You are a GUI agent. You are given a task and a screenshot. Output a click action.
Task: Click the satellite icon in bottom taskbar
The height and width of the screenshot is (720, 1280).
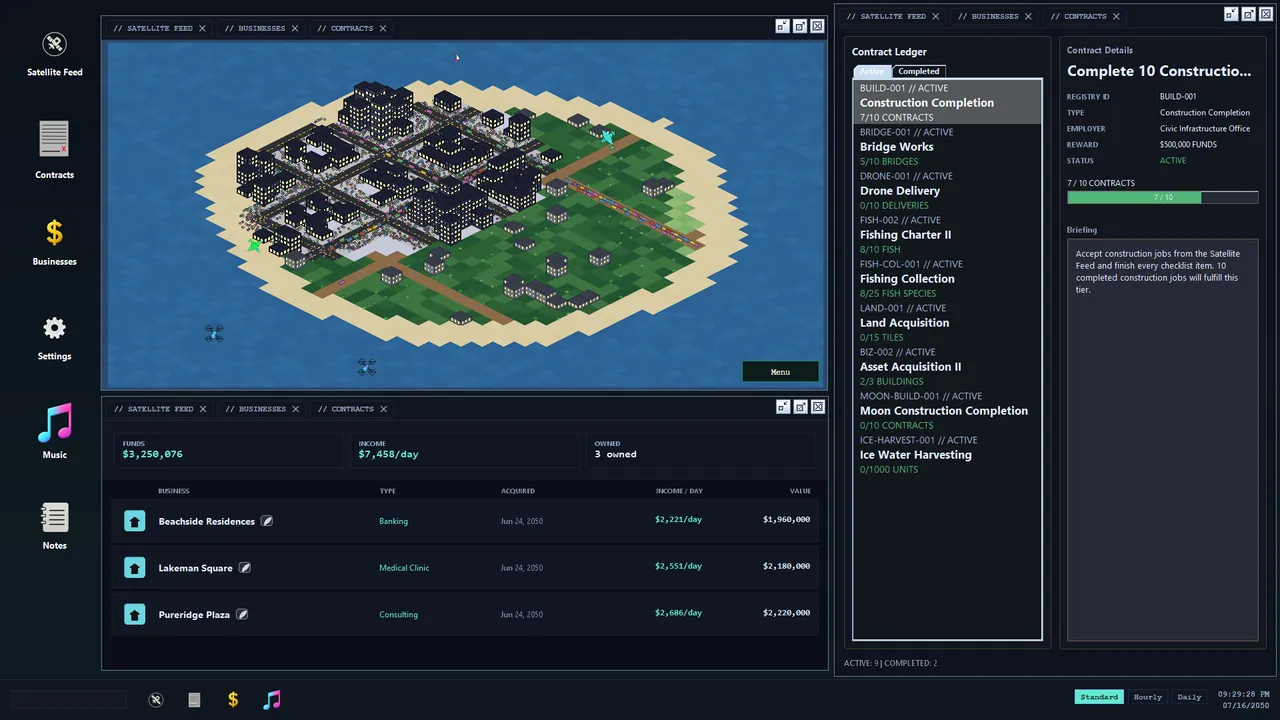tap(156, 700)
